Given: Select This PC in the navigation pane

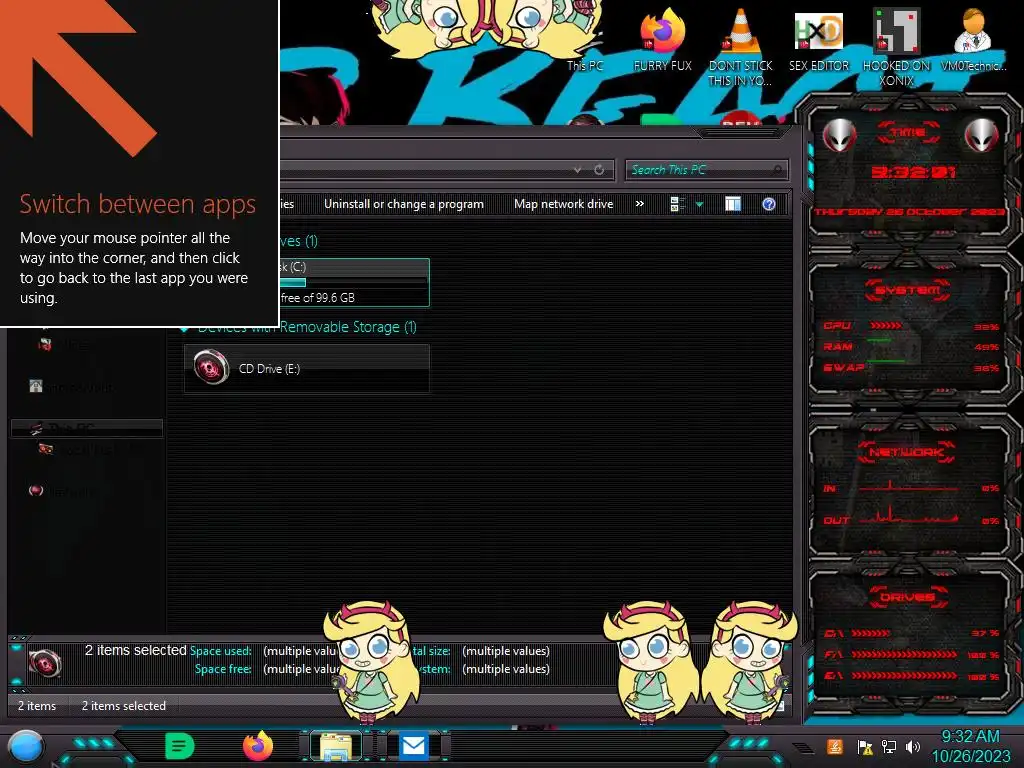Looking at the screenshot, I should [x=86, y=428].
